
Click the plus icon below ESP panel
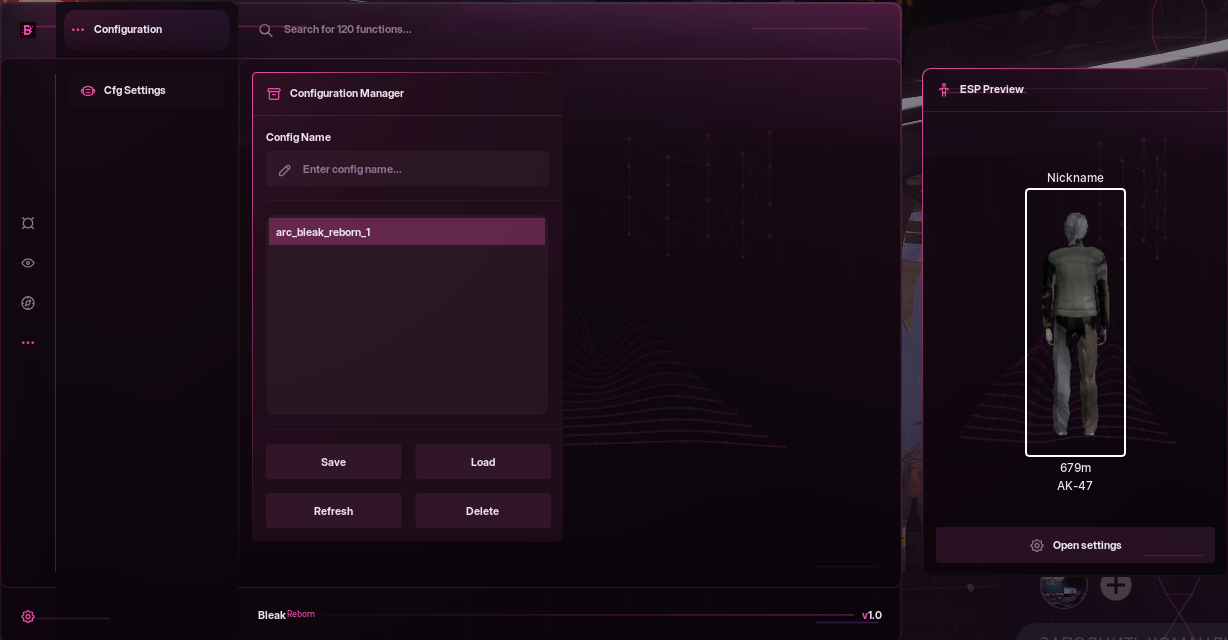click(1116, 585)
